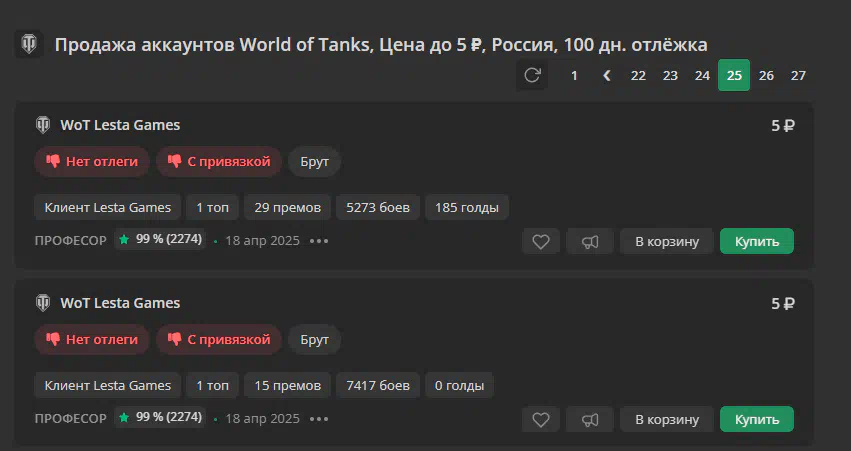Image resolution: width=851 pixels, height=451 pixels.
Task: Click Купить on the first listing
Action: pyautogui.click(x=757, y=242)
